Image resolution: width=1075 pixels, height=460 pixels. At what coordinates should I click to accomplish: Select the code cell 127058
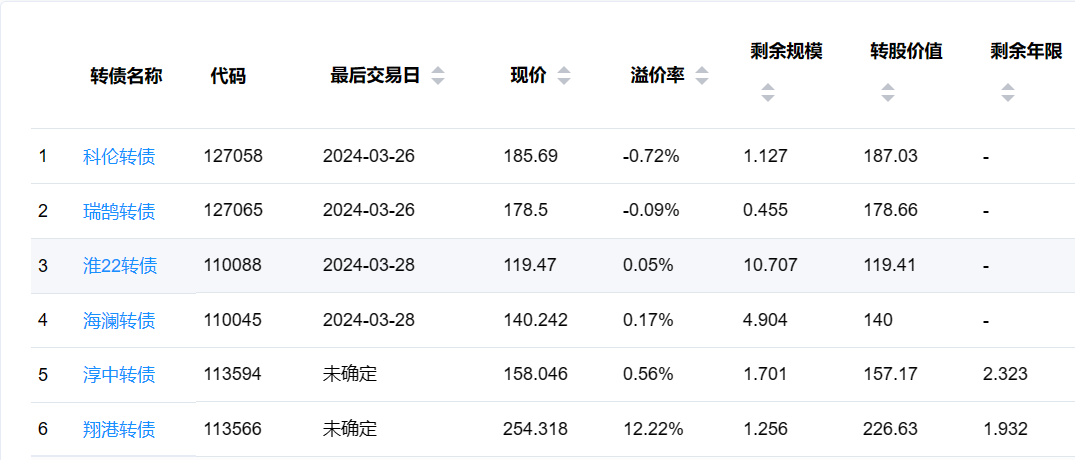233,156
